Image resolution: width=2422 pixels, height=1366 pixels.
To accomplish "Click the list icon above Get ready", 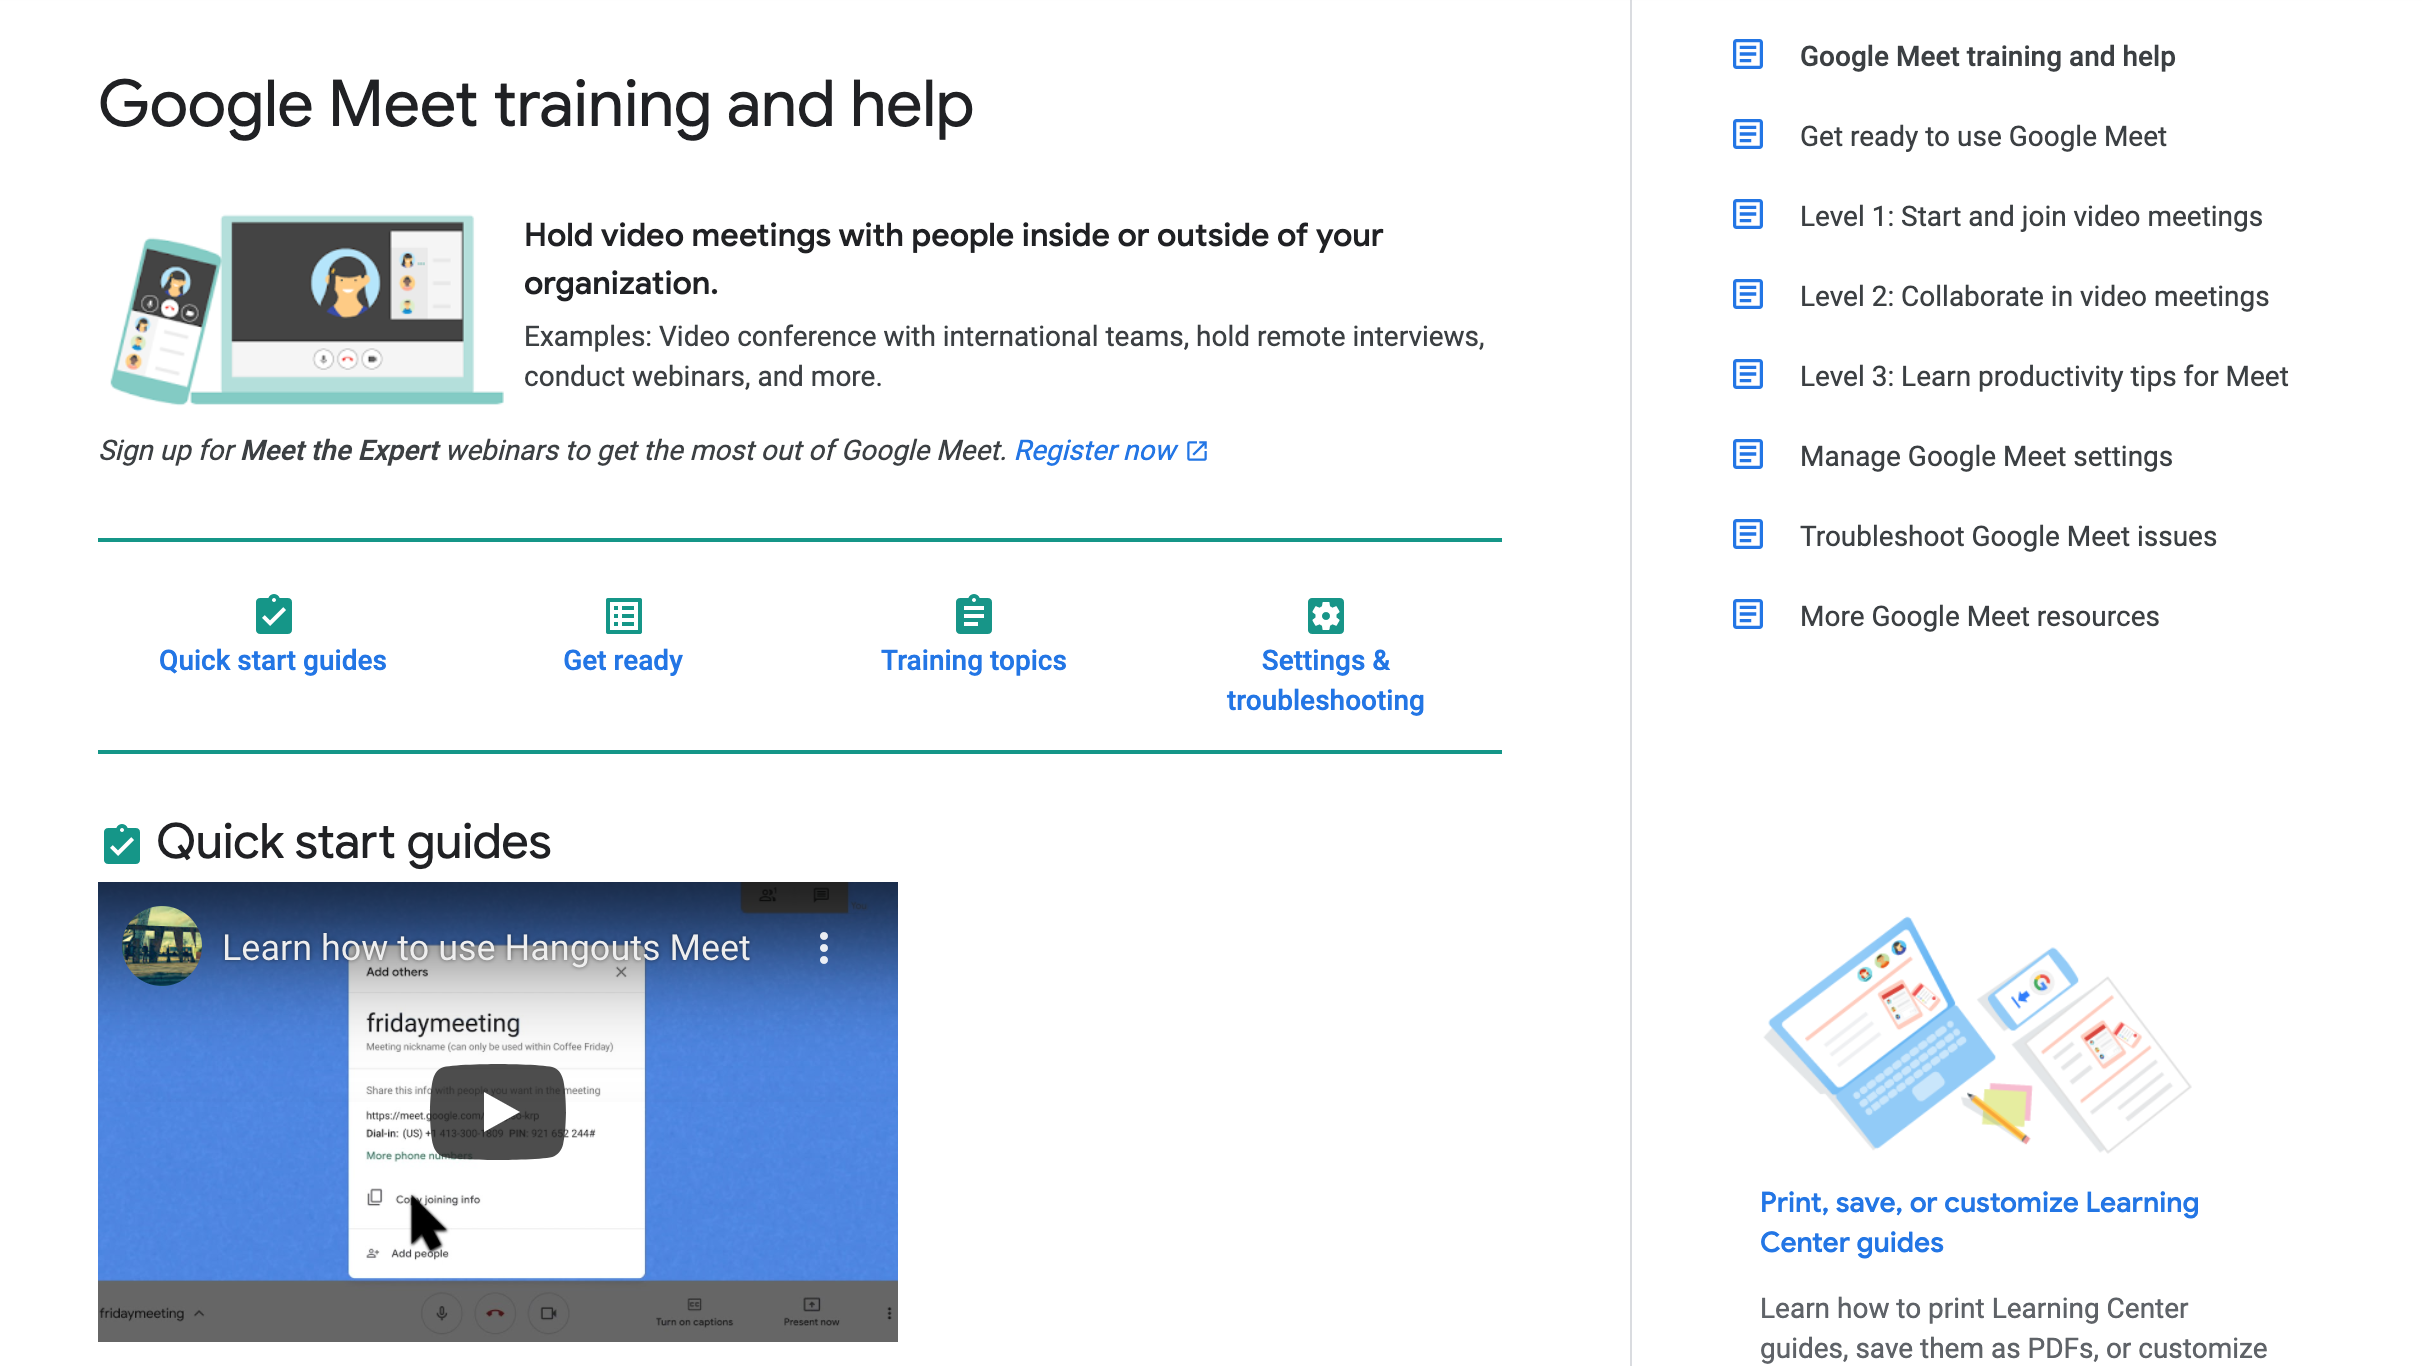I will [623, 616].
